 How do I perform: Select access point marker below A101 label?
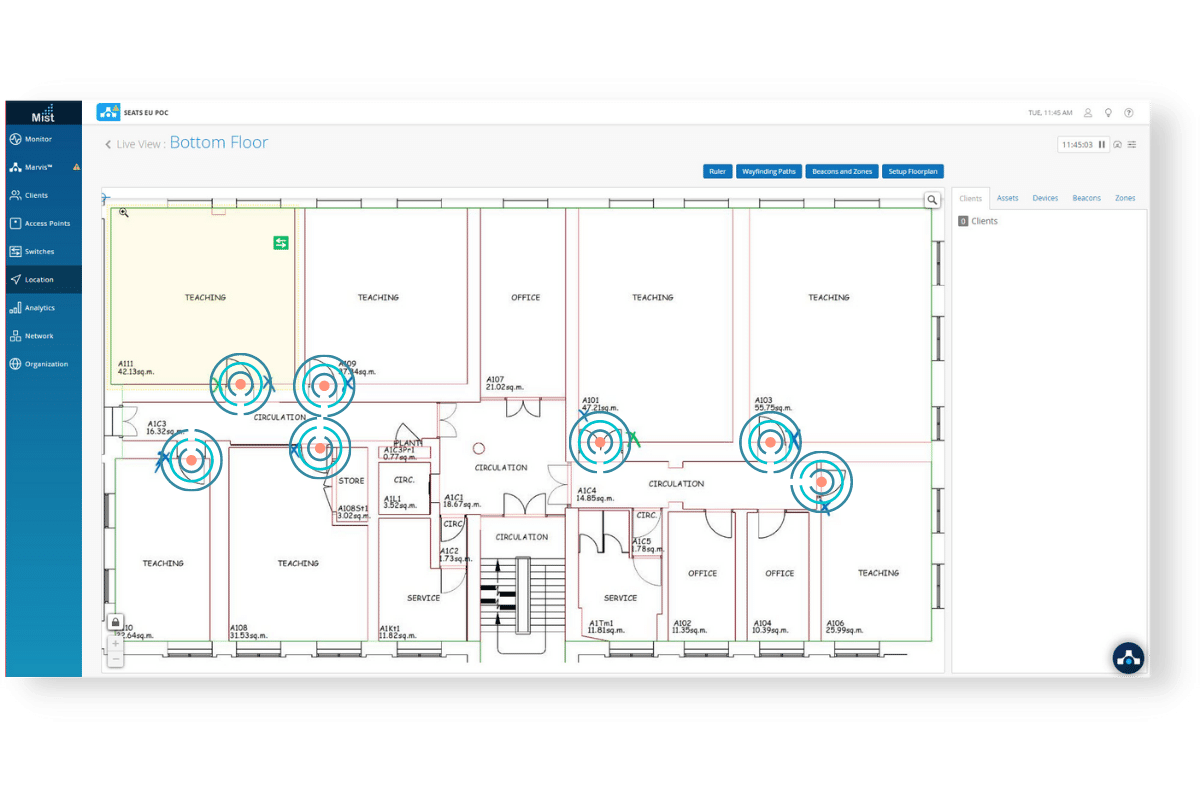tap(600, 442)
